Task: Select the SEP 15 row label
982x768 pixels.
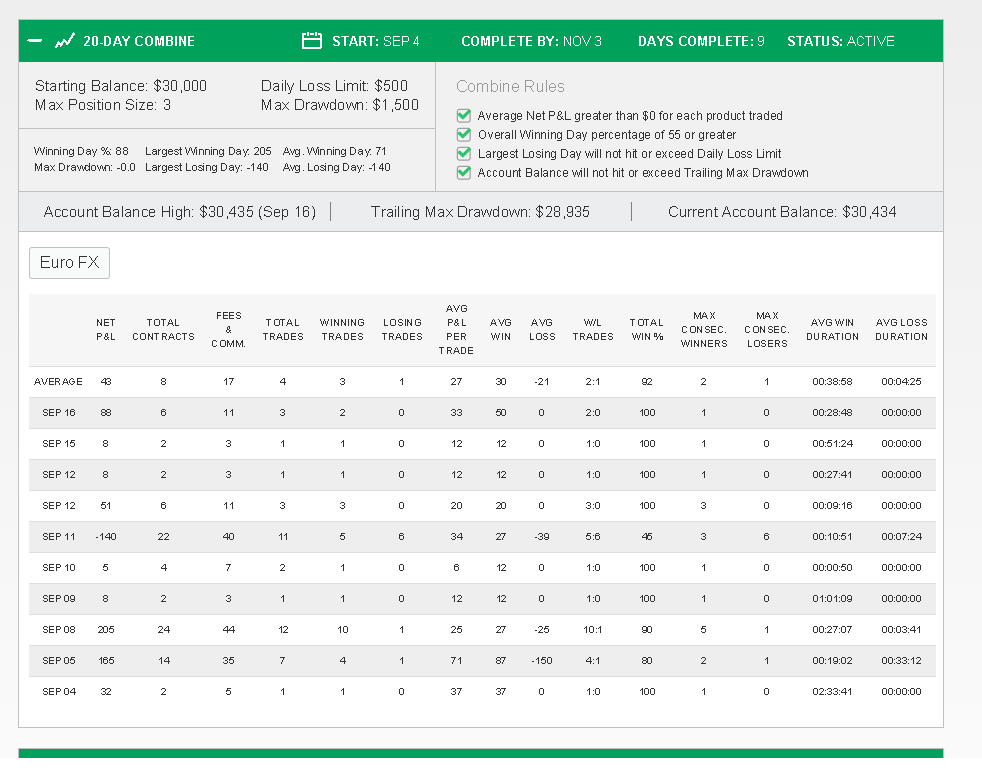Action: click(59, 444)
